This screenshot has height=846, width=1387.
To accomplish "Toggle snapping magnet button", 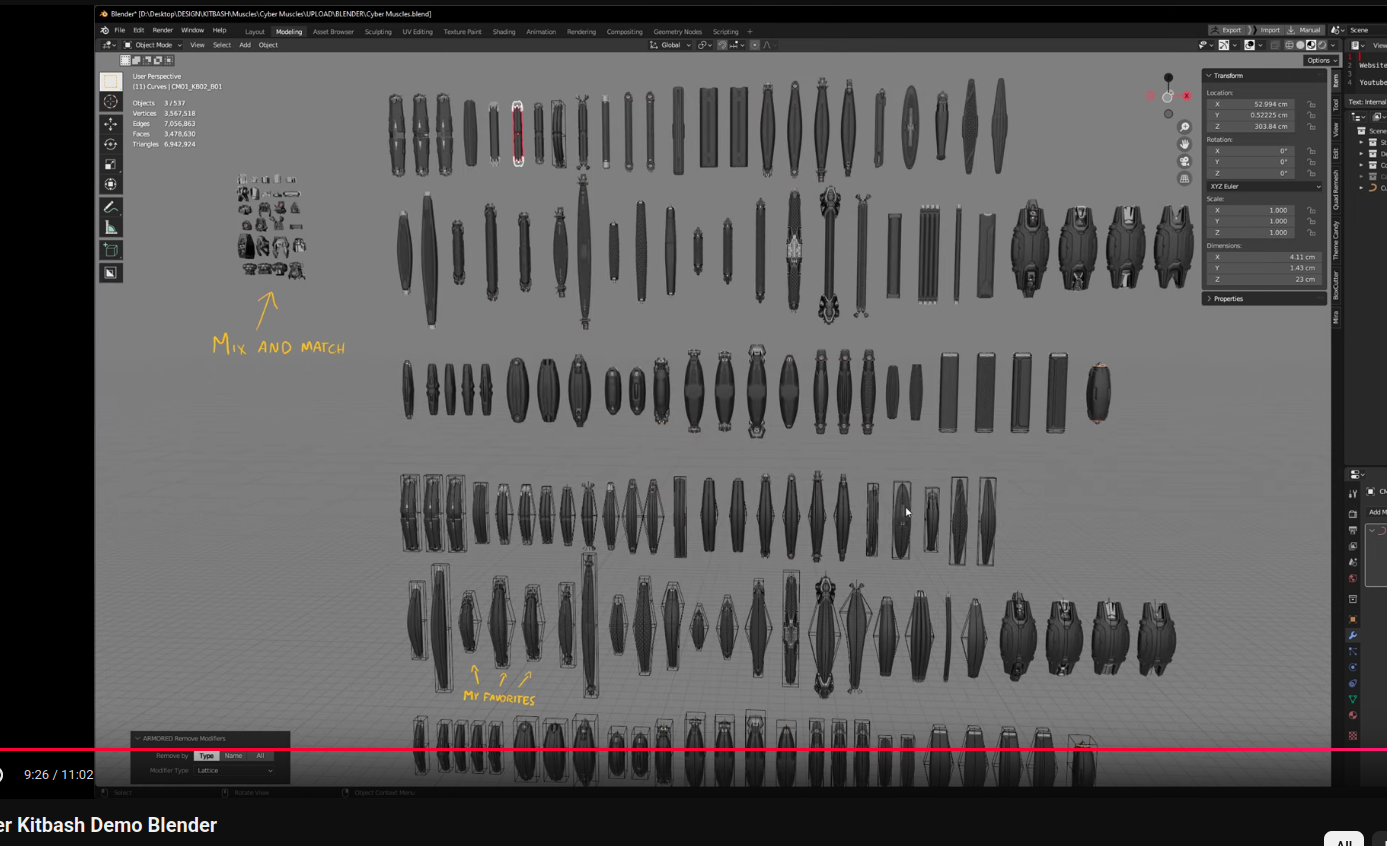I will (722, 45).
